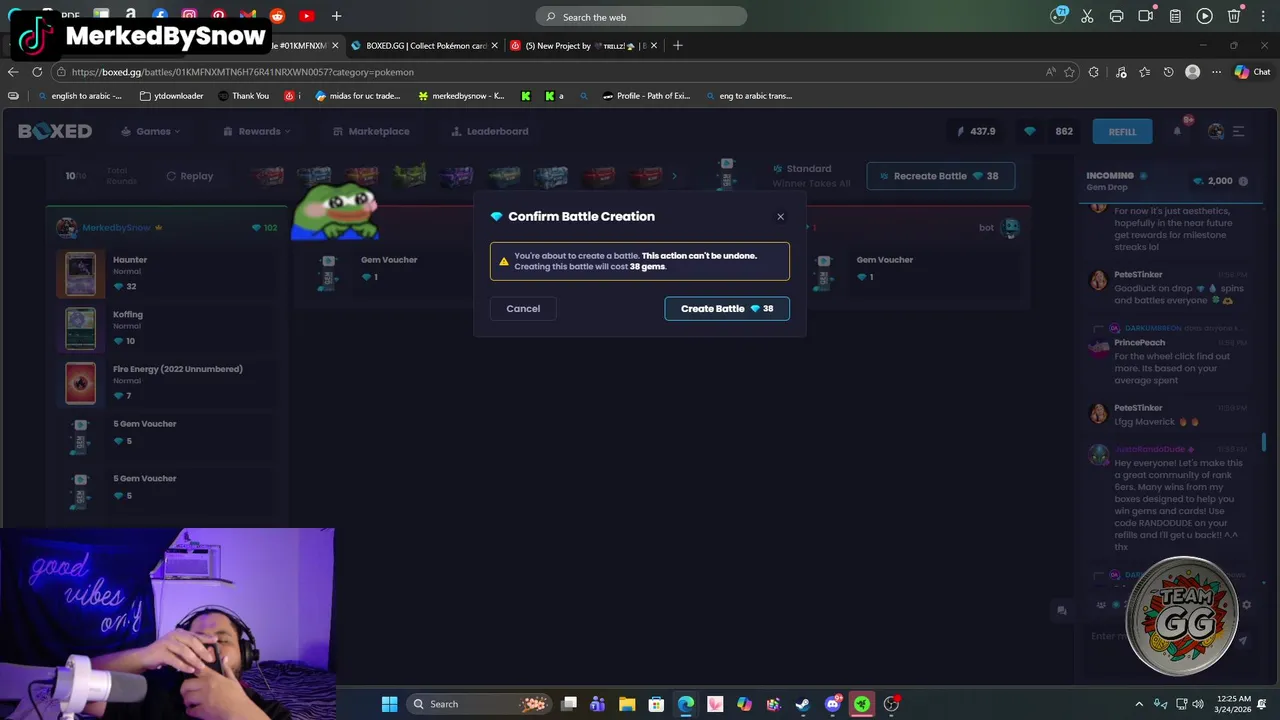Switch to the New Project browser tab
The height and width of the screenshot is (720, 1280).
[x=586, y=45]
